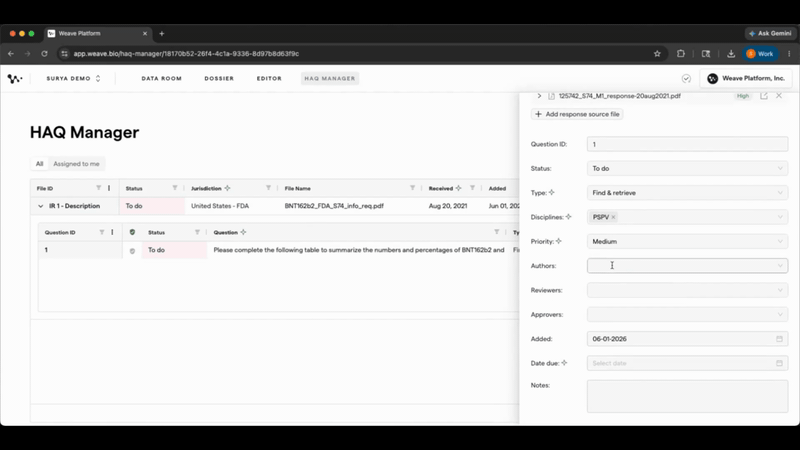
Task: Remove PSPV discipline tag
Action: click(613, 217)
